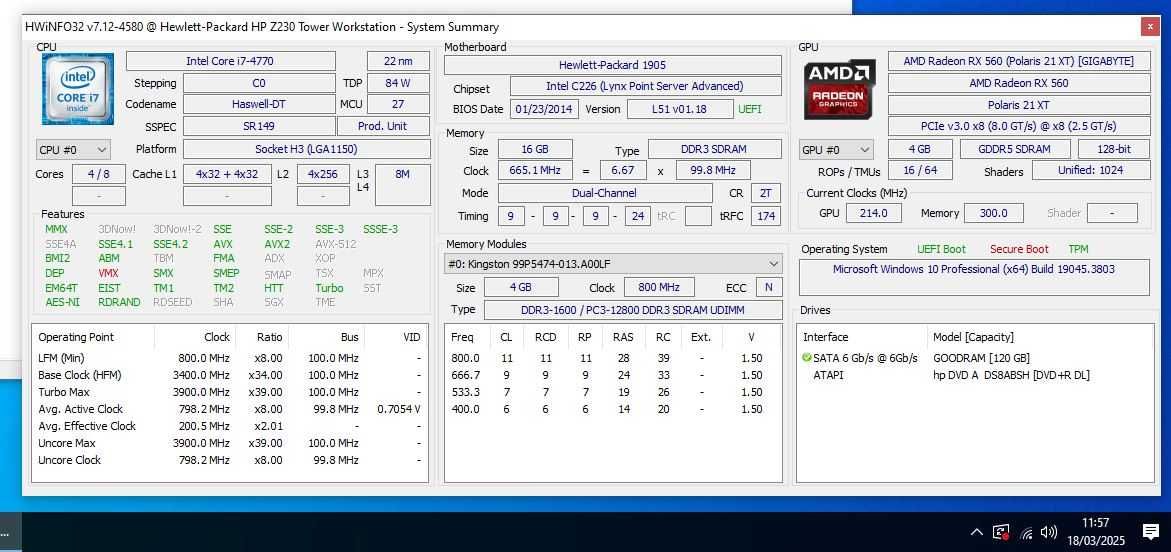Viewport: 1171px width, 552px height.
Task: Click the security tray icon with red badge
Action: [x=1001, y=533]
